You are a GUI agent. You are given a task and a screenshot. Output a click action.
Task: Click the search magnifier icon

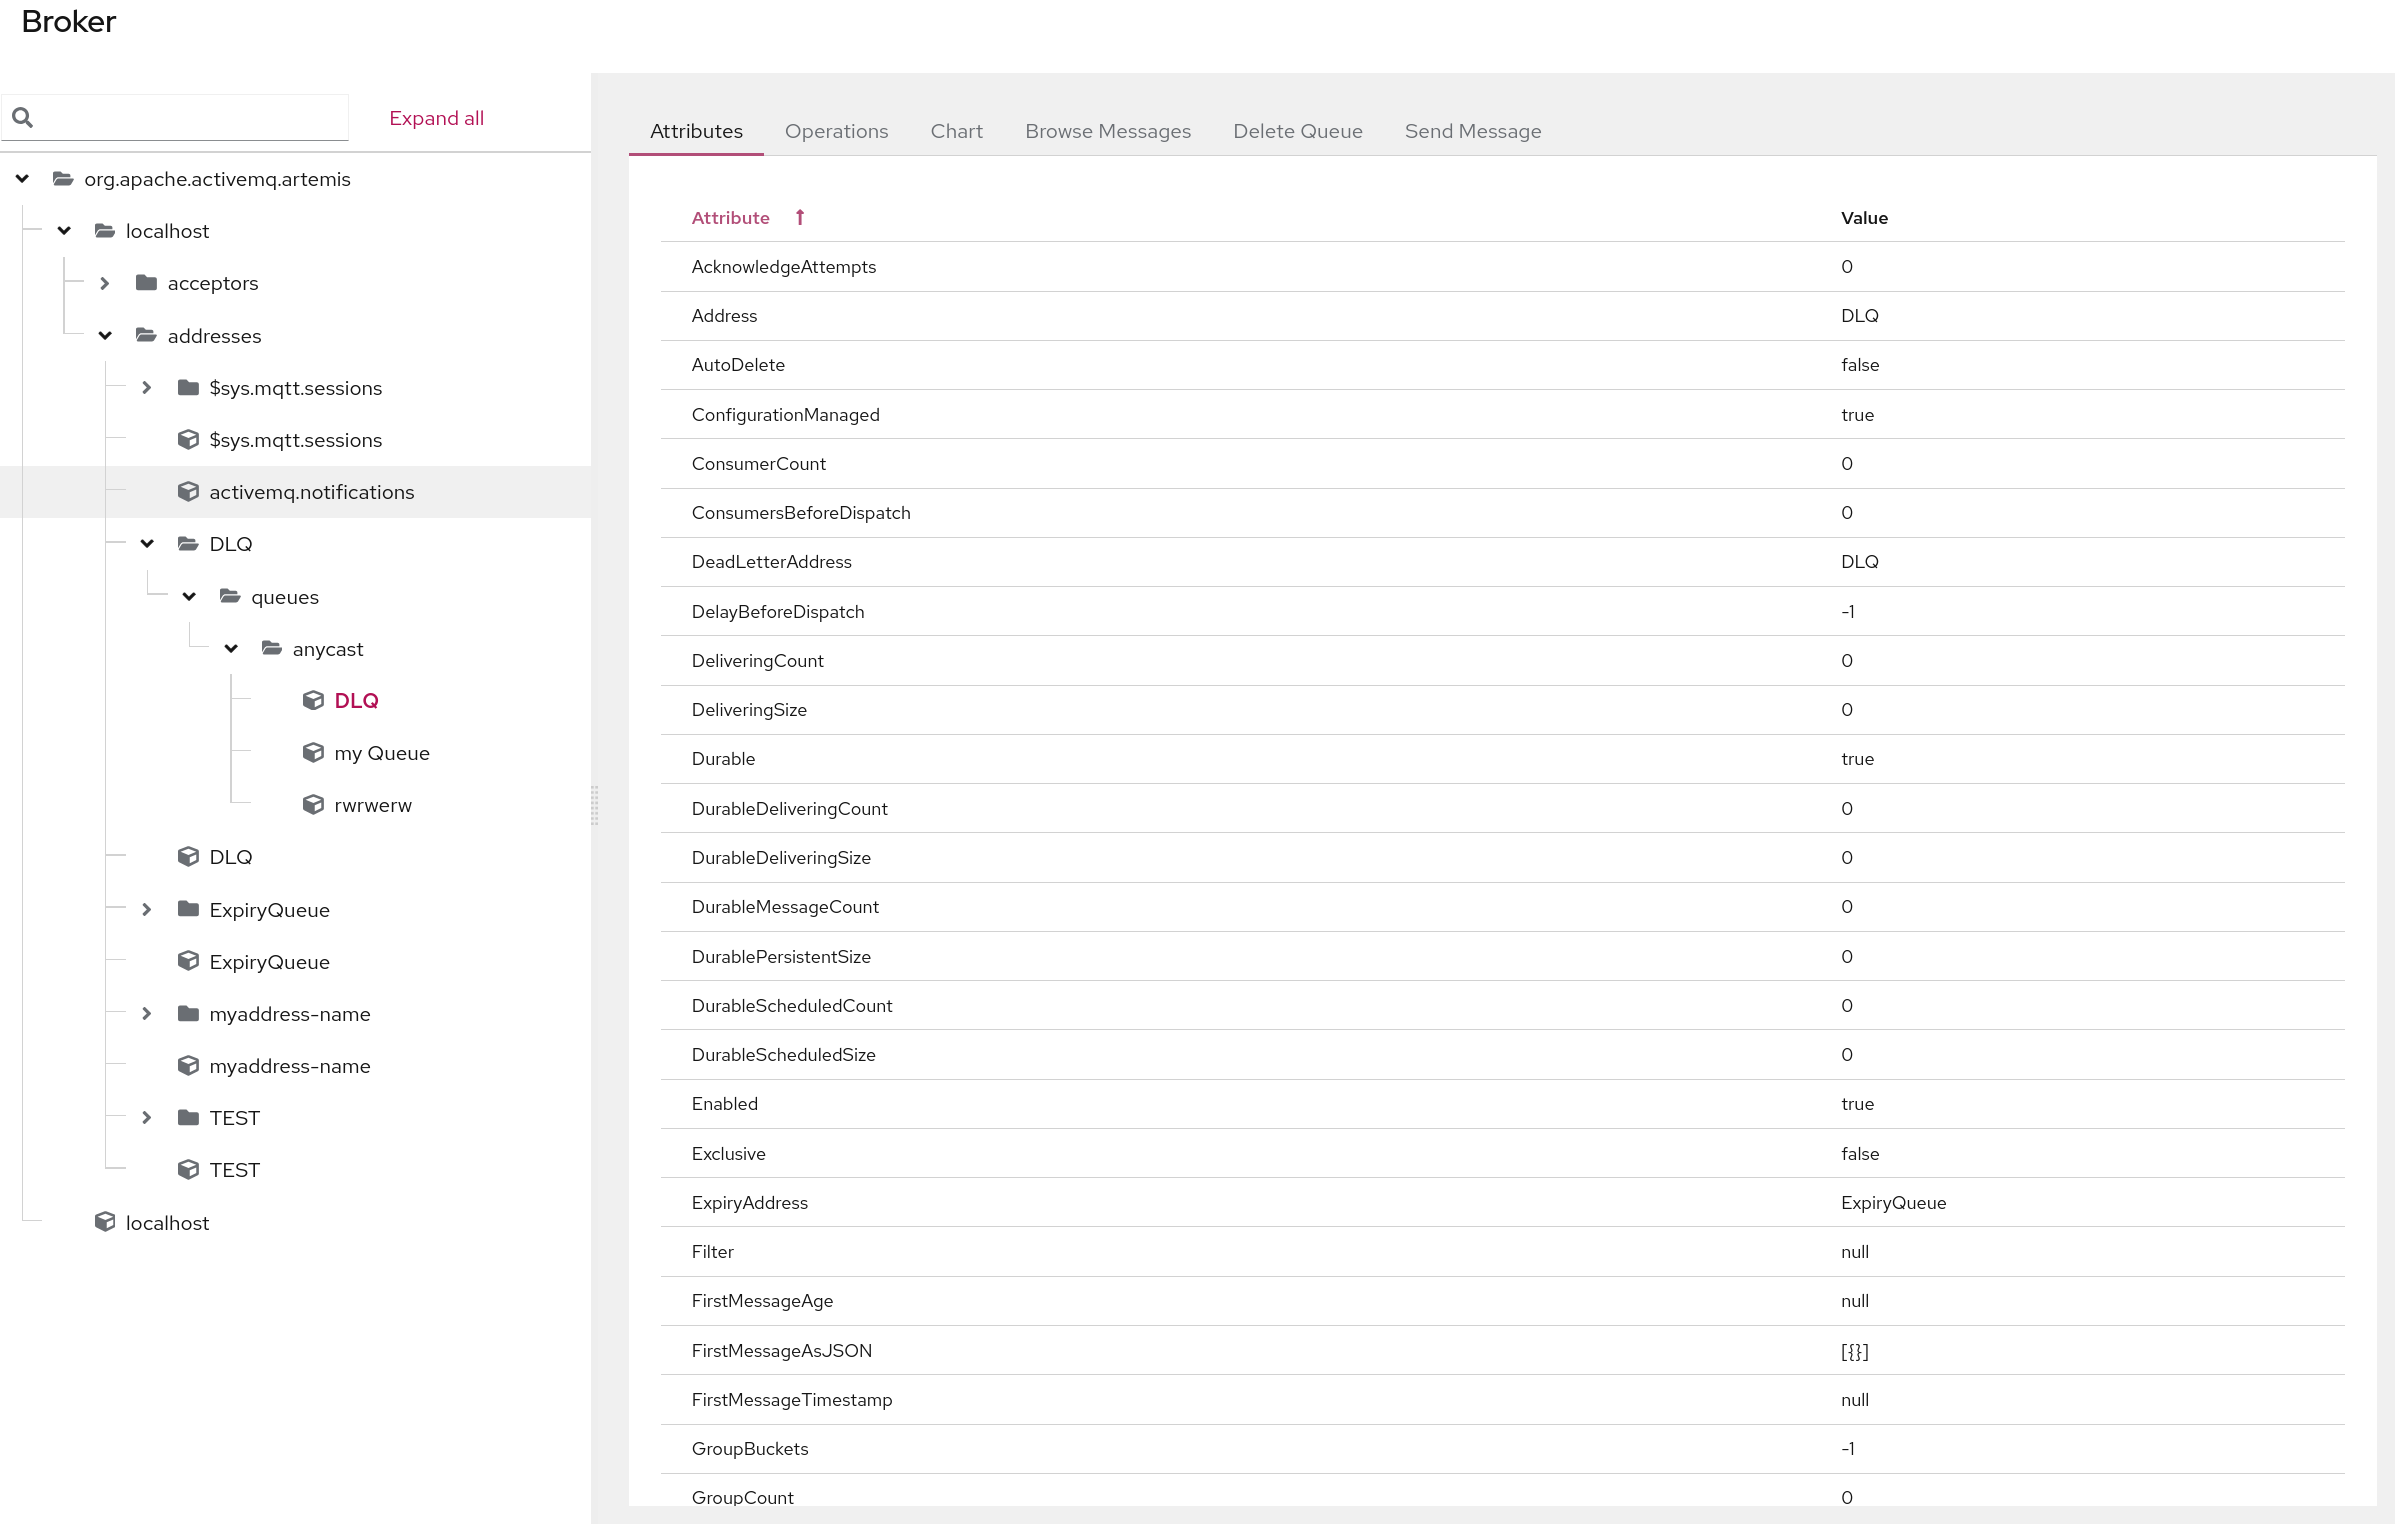(x=23, y=118)
